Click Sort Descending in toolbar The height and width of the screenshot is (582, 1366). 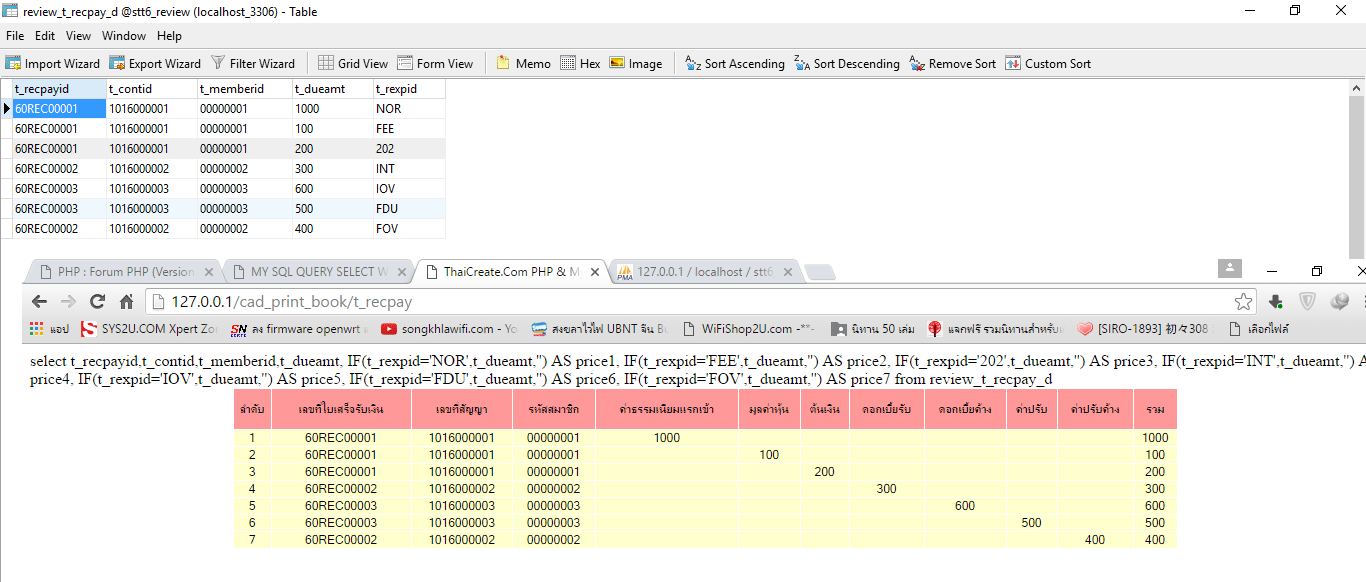click(x=846, y=63)
